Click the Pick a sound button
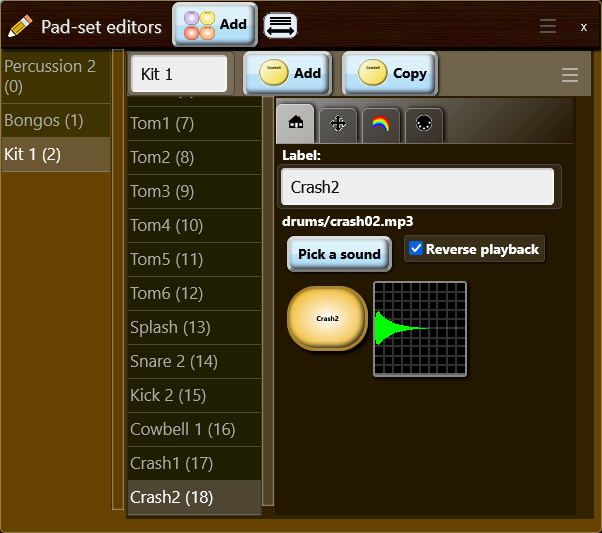The image size is (602, 533). point(339,254)
